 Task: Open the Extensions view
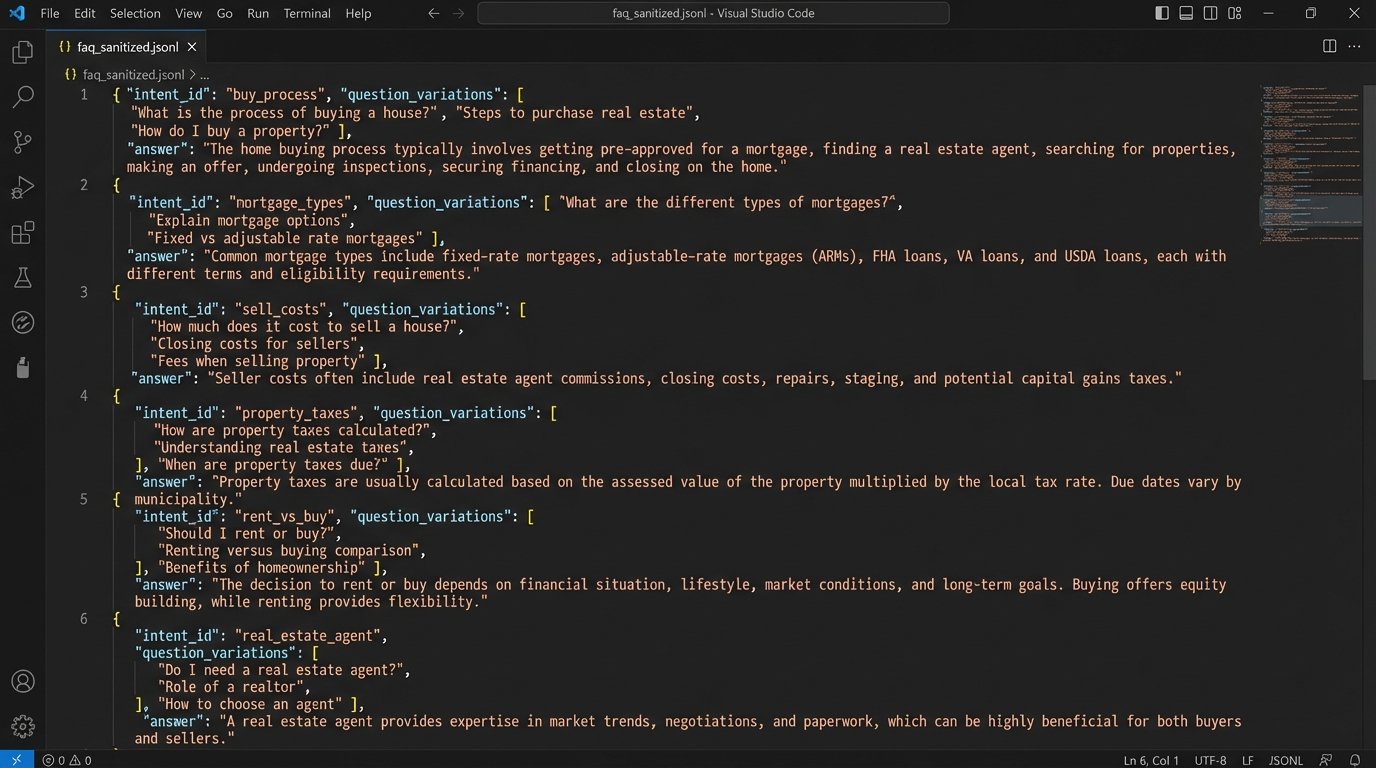[22, 233]
